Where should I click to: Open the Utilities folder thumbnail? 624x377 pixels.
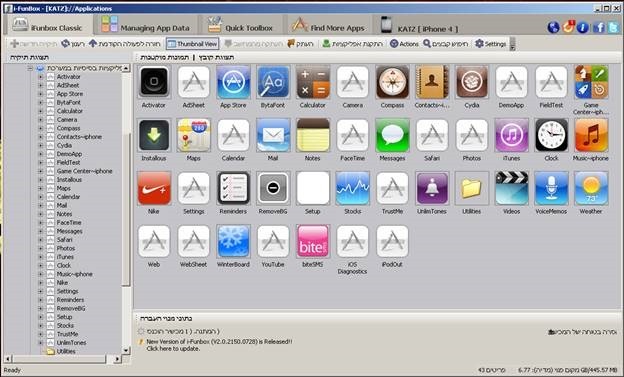pyautogui.click(x=472, y=188)
